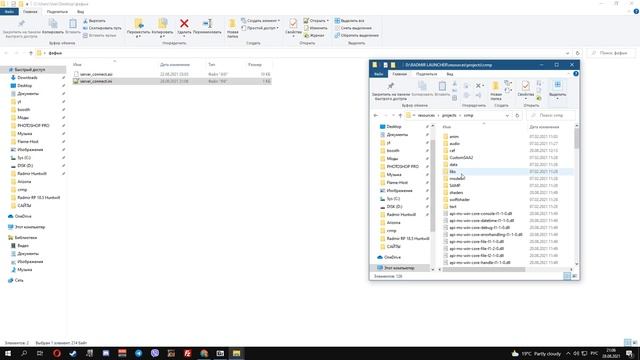640x360 pixels.
Task: Switch to the Share tab in the large Explorer window
Action: point(57,12)
